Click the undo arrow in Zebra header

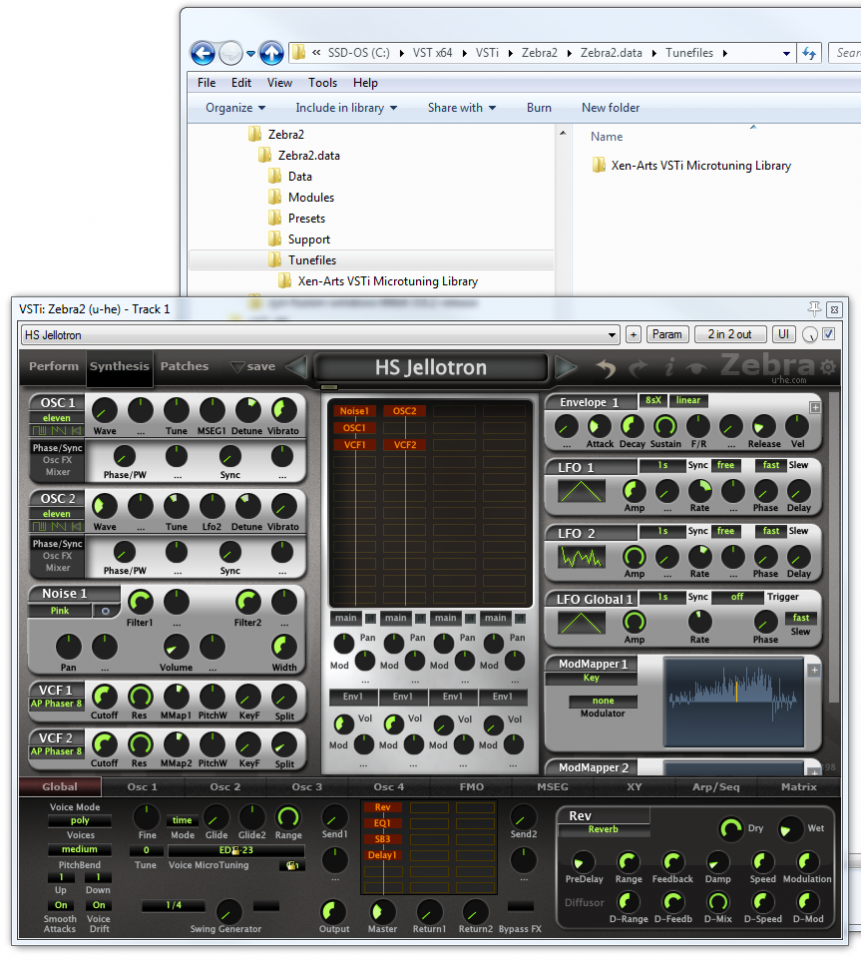(606, 368)
